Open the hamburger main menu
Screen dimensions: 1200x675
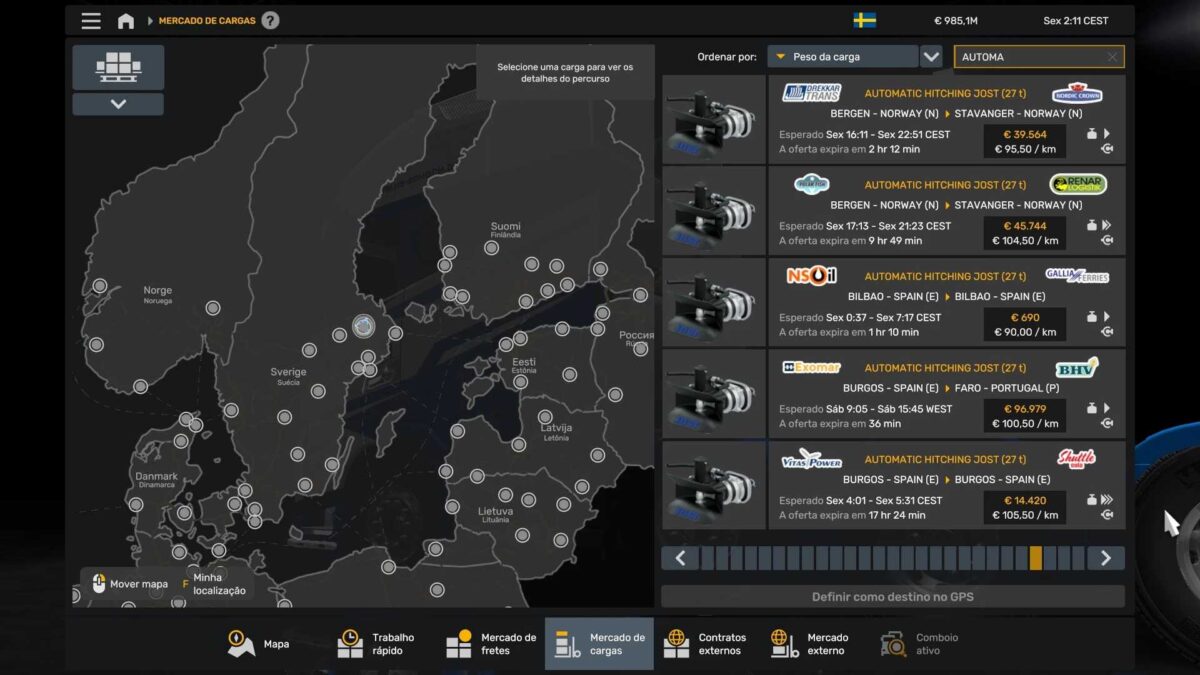tap(91, 21)
